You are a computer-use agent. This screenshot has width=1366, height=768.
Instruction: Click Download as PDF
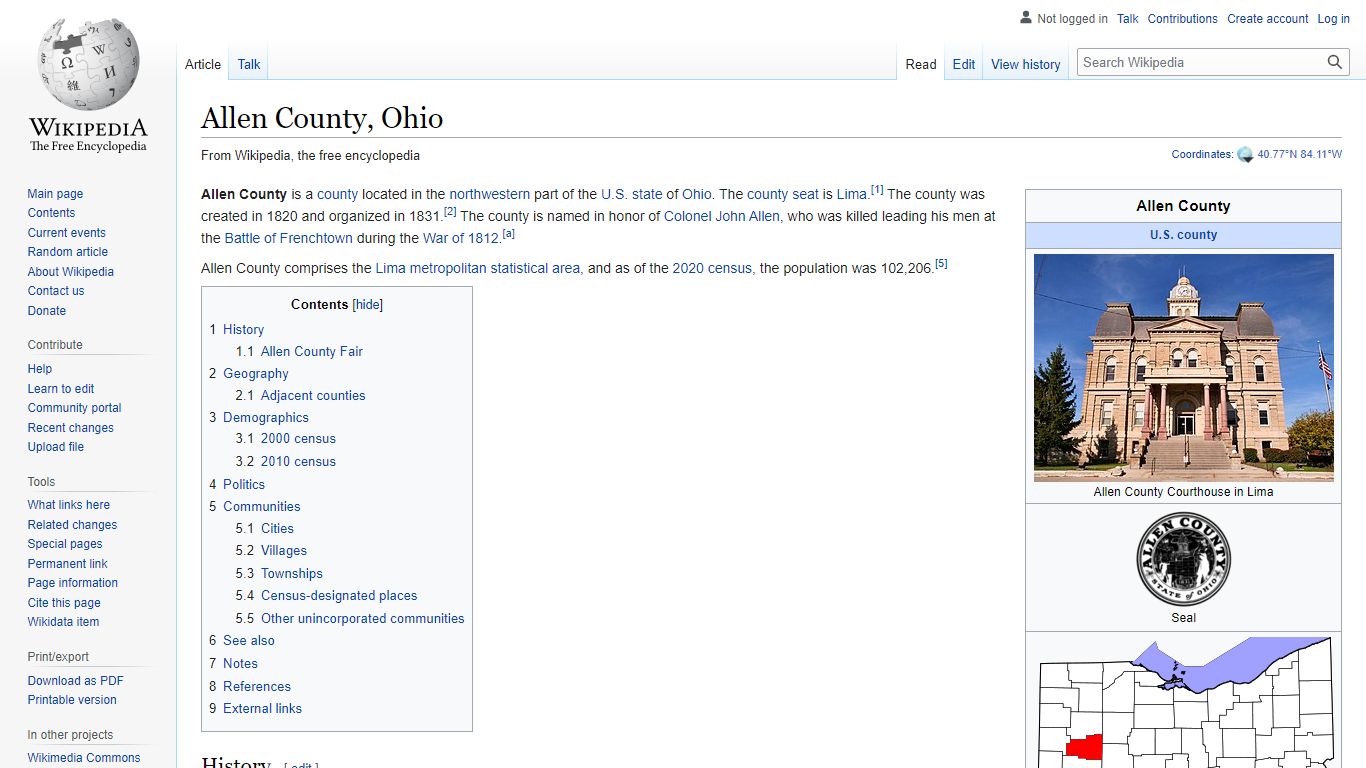click(76, 681)
